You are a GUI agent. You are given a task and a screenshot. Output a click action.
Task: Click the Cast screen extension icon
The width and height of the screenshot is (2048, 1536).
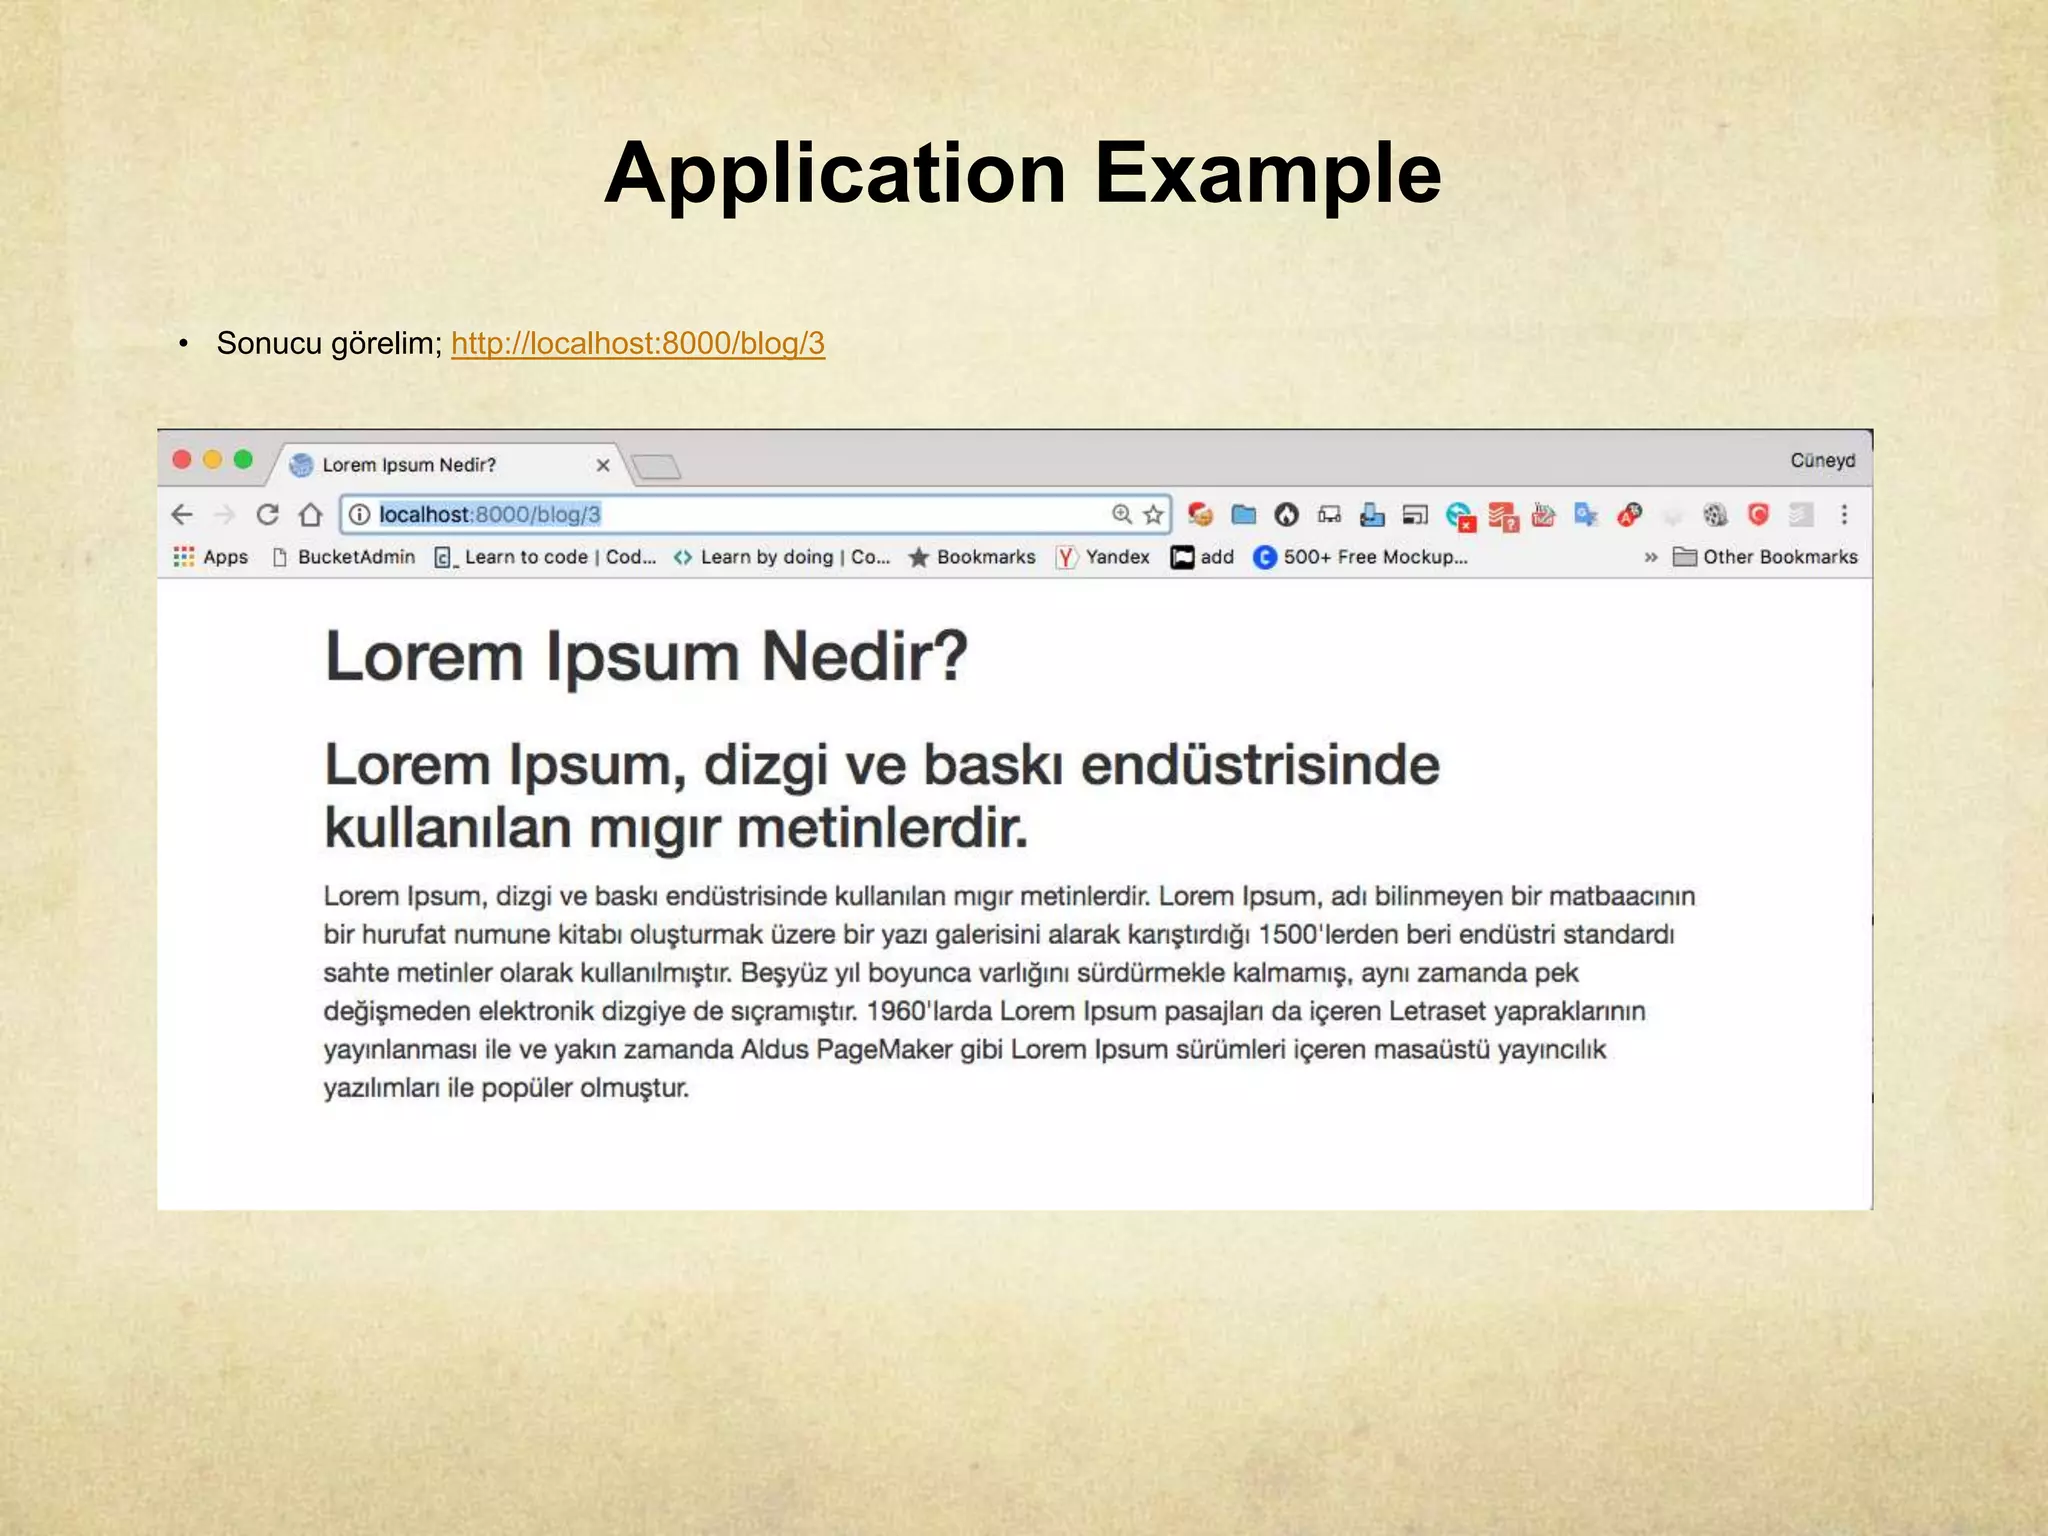tap(1415, 515)
